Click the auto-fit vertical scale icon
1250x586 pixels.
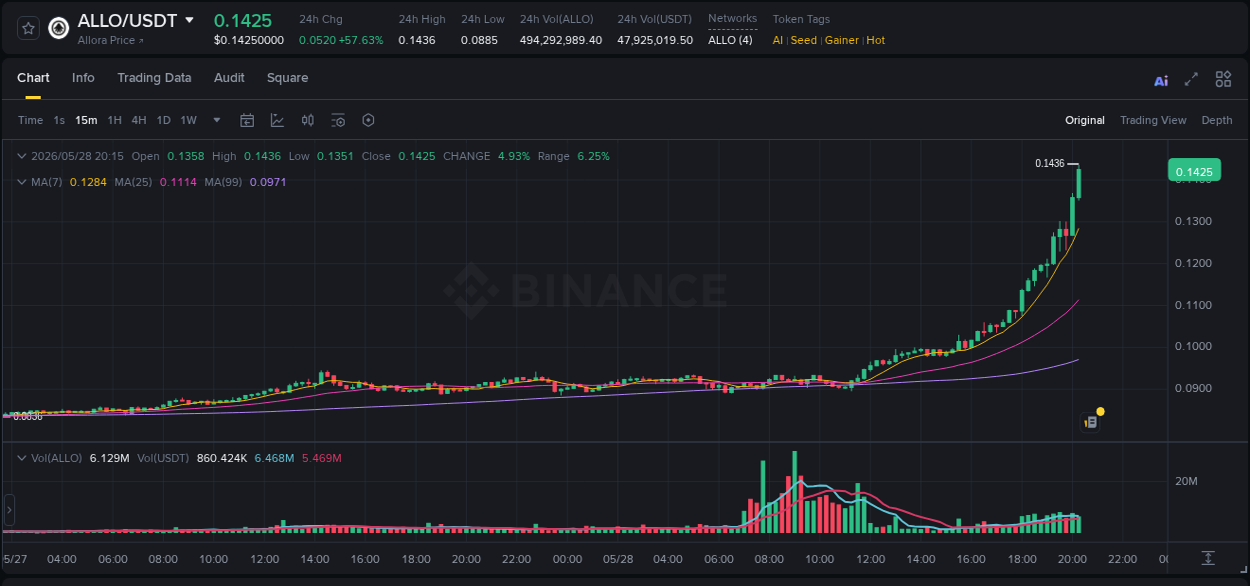click(1208, 558)
